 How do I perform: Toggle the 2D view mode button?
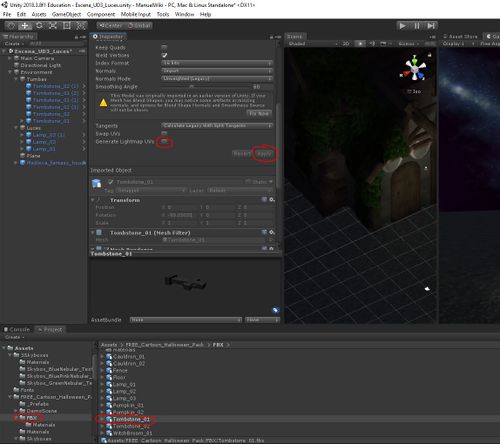(346, 44)
